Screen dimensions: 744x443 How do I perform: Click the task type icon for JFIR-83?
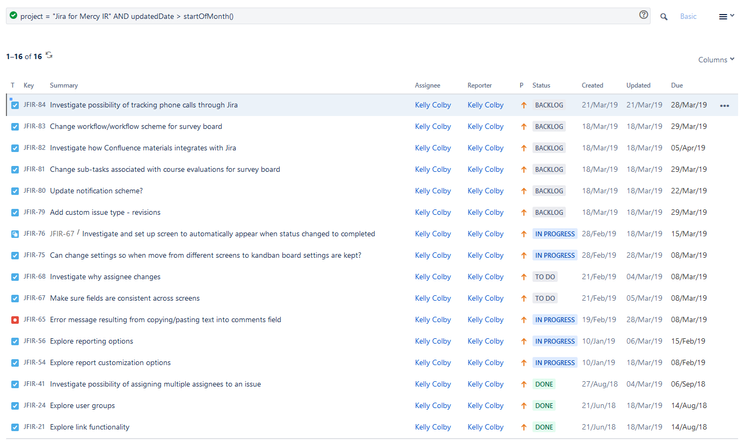point(15,127)
